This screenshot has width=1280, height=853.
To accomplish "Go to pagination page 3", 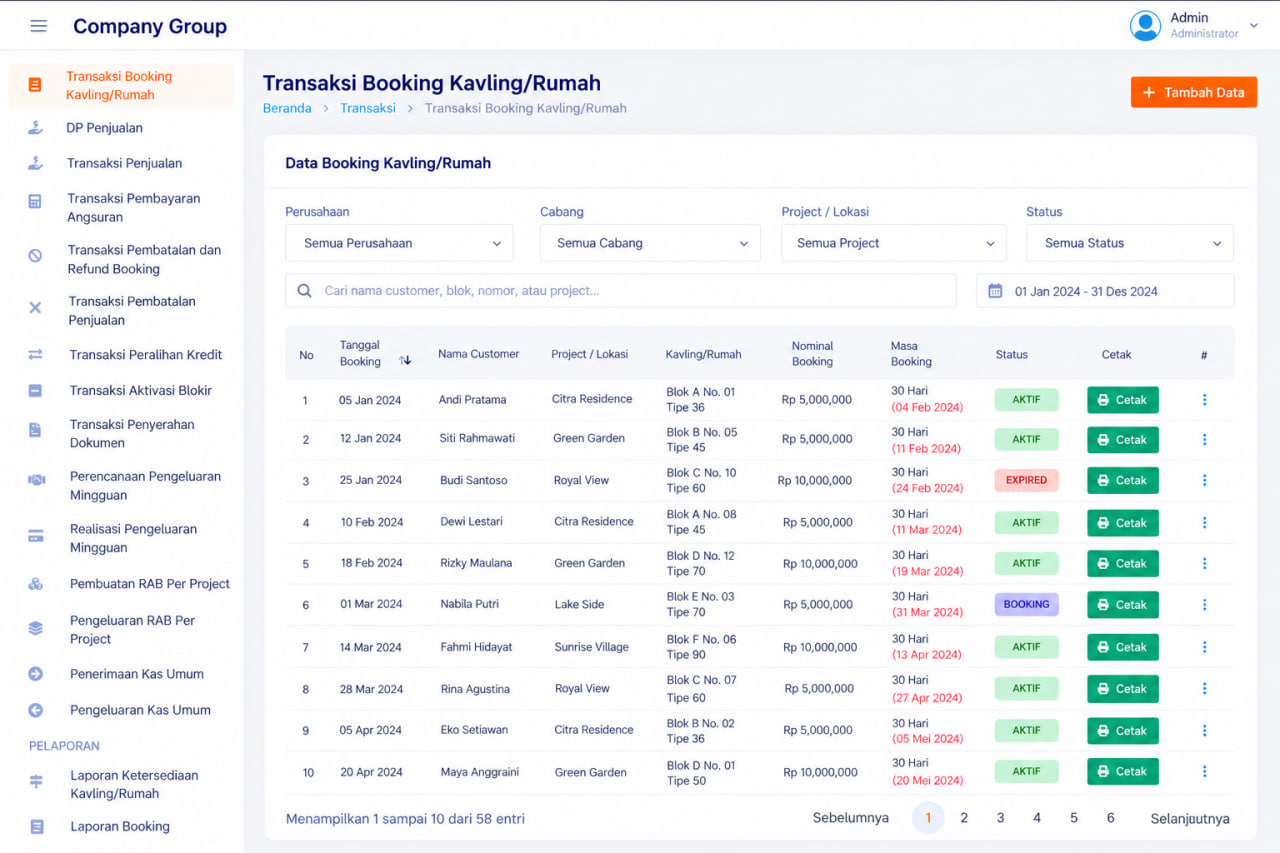I will 1000,818.
